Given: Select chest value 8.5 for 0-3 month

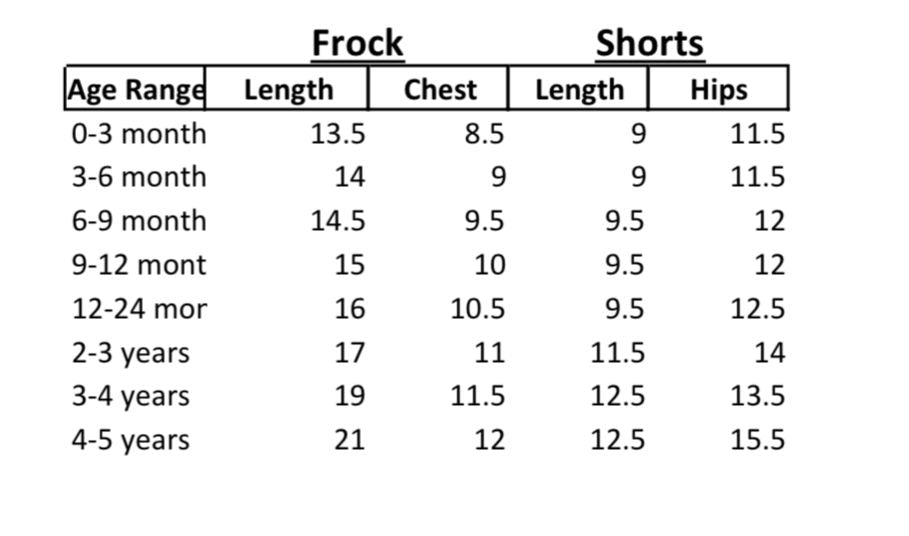Looking at the screenshot, I should [484, 134].
